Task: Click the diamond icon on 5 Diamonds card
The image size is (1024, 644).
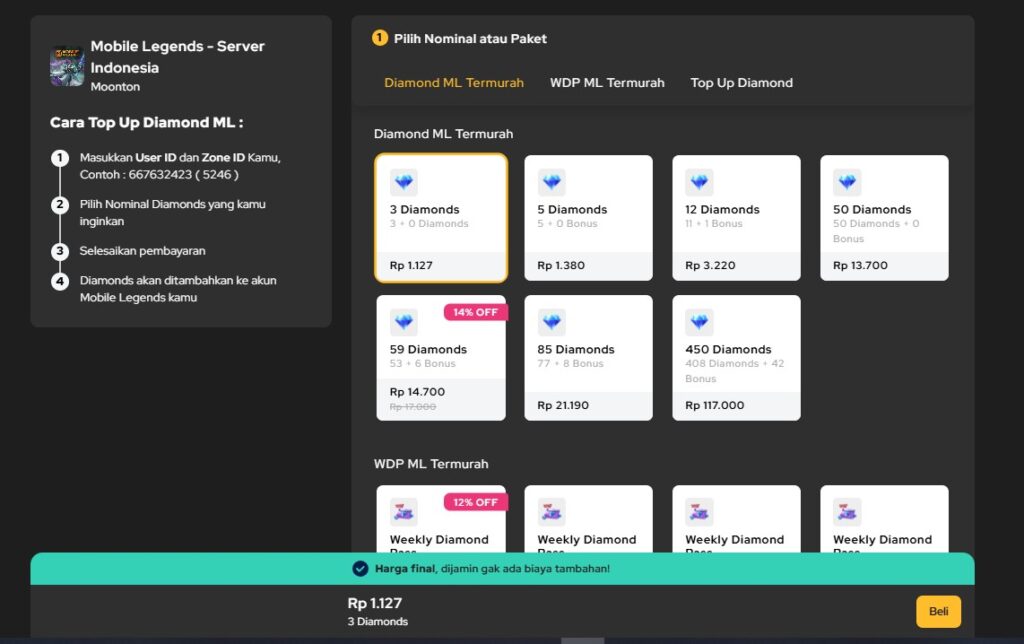Action: pos(551,182)
